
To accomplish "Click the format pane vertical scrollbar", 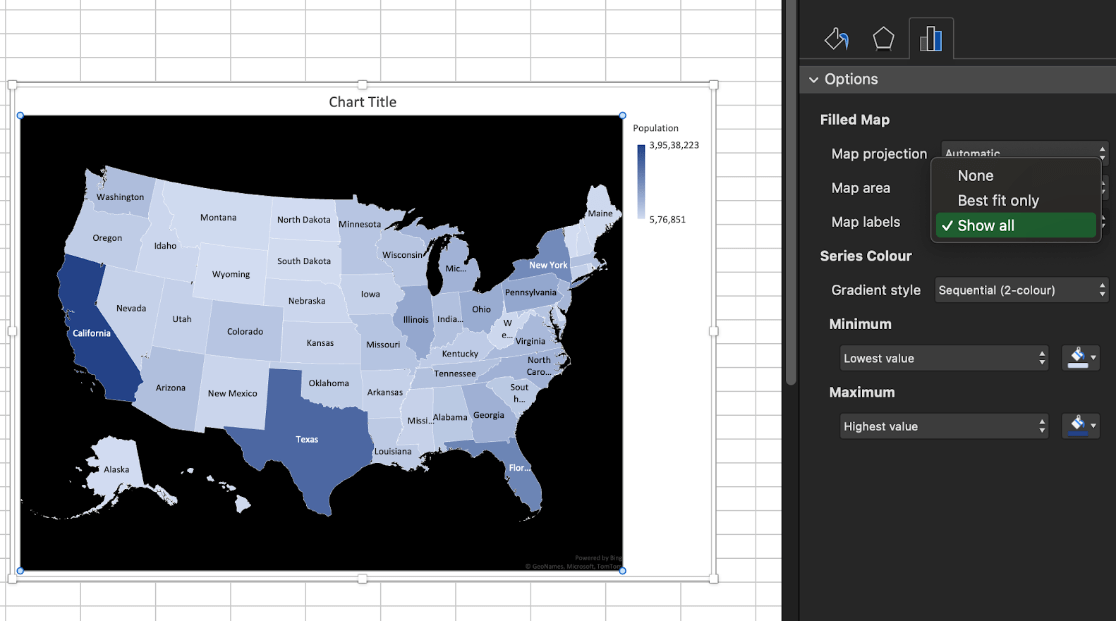I will pyautogui.click(x=791, y=192).
